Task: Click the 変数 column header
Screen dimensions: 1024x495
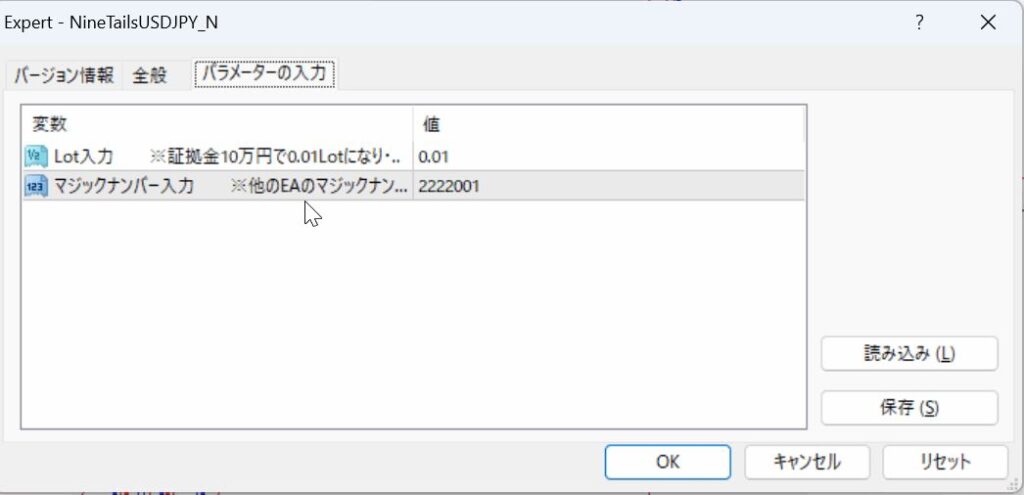Action: (217, 124)
